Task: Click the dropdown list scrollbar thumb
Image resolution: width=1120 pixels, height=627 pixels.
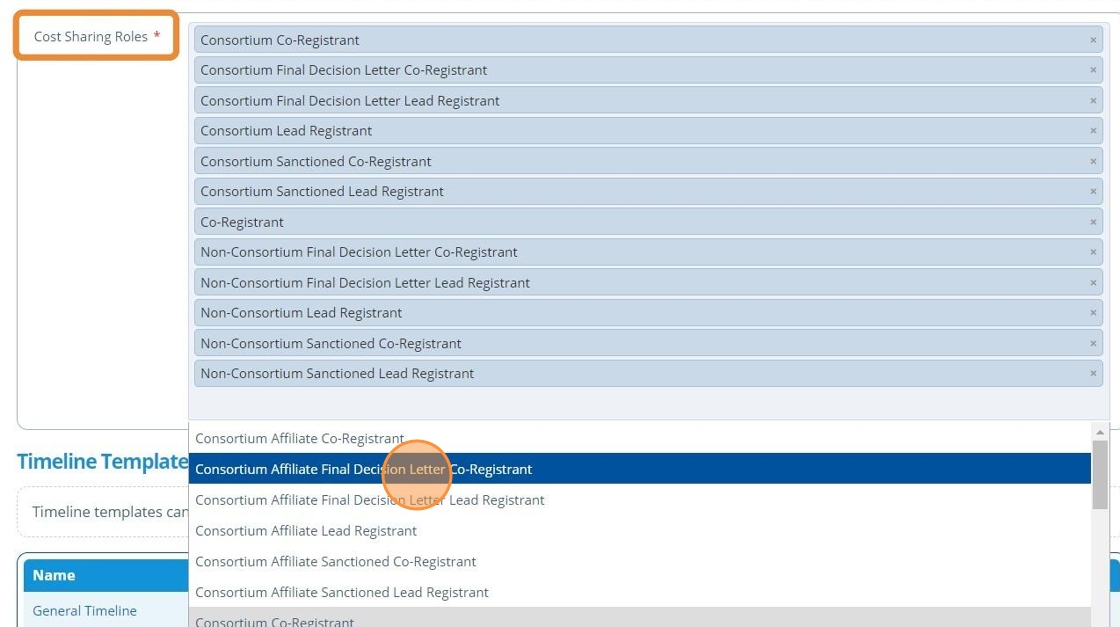Action: tap(1100, 475)
